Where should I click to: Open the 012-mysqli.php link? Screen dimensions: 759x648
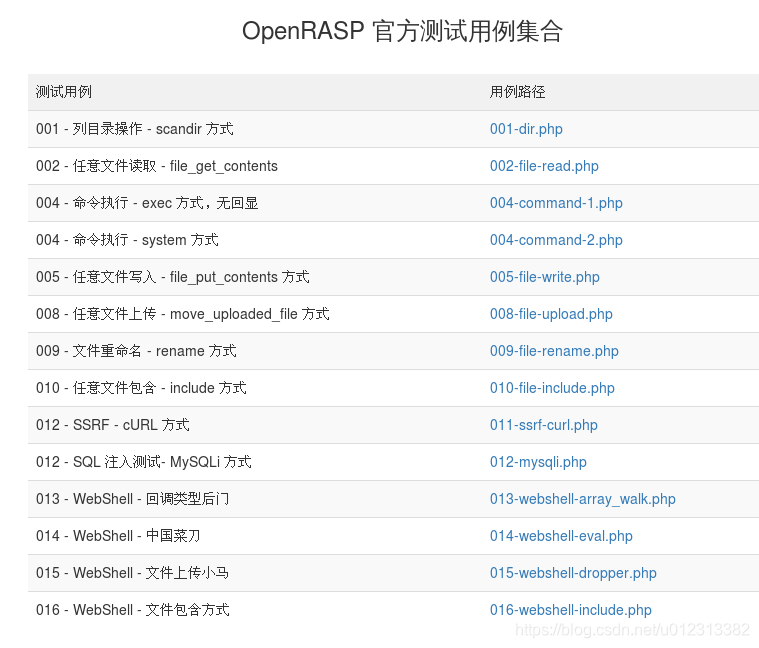[538, 462]
